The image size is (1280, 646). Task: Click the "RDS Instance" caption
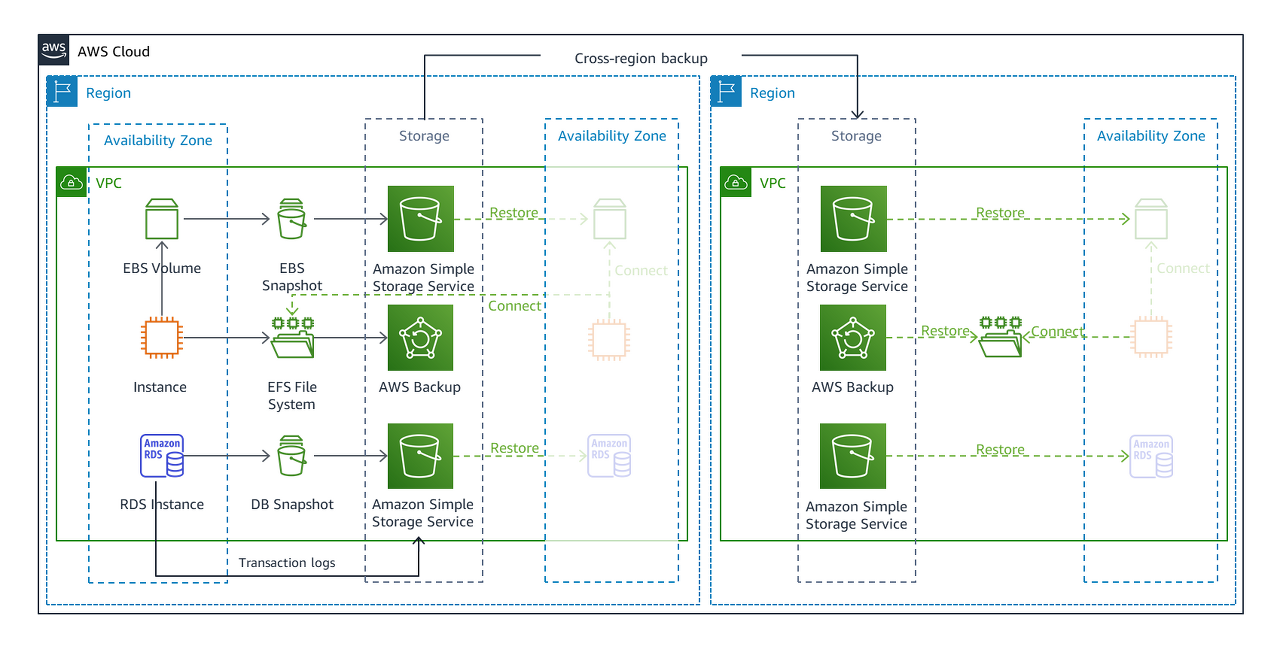pos(162,505)
